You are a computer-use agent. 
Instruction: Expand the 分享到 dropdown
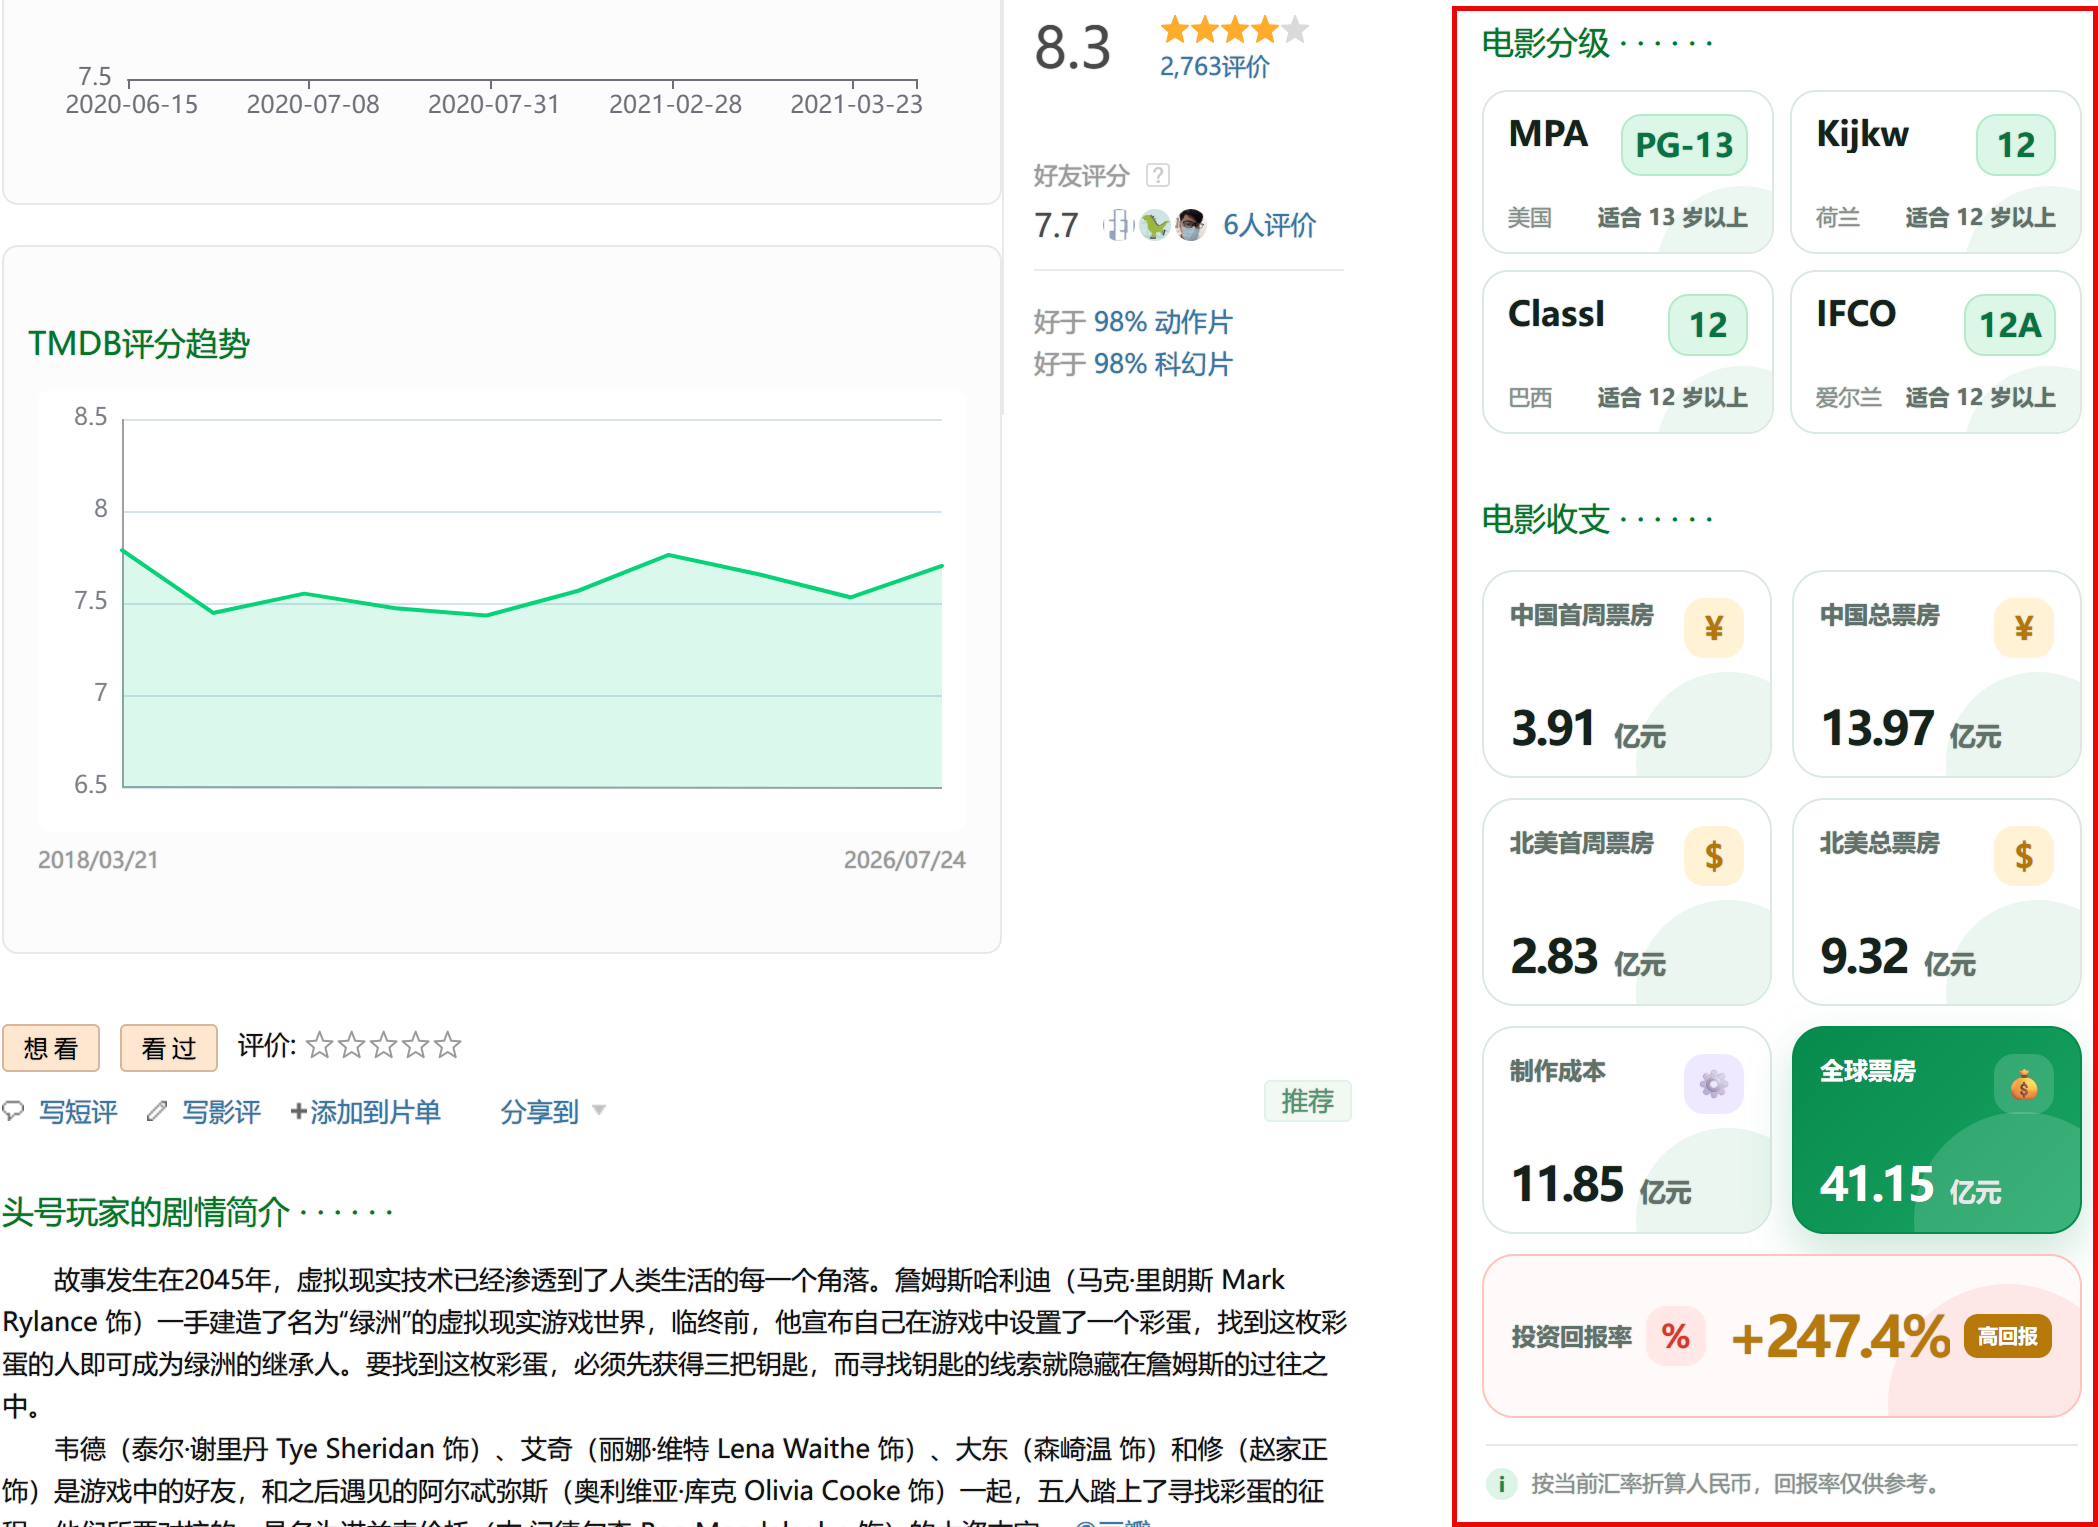[553, 1111]
